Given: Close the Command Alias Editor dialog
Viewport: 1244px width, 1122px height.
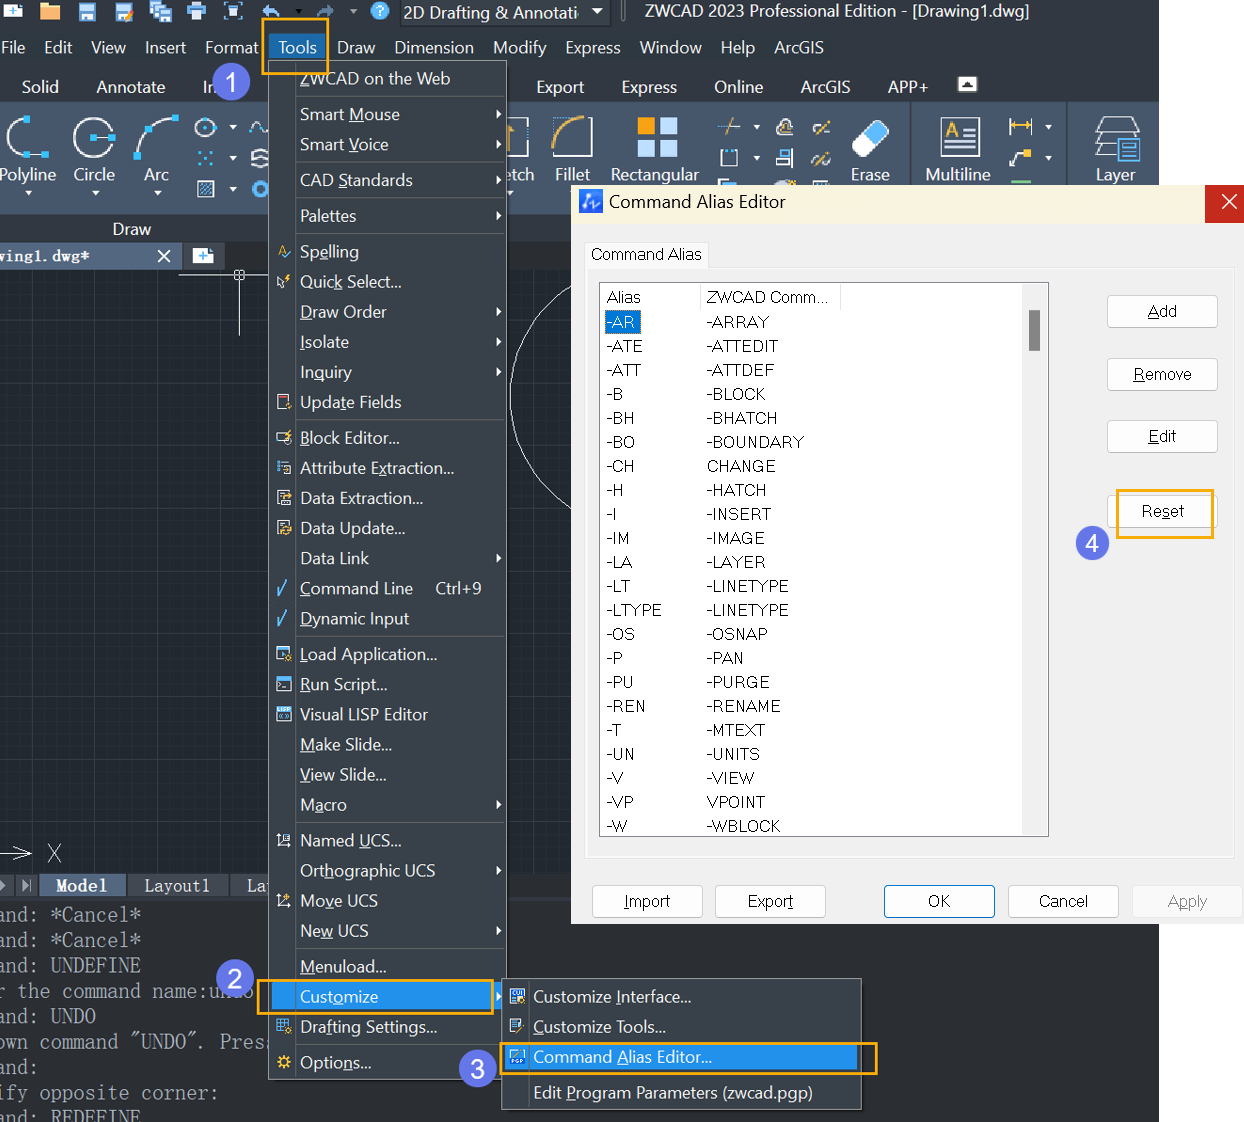Looking at the screenshot, I should pyautogui.click(x=1229, y=202).
